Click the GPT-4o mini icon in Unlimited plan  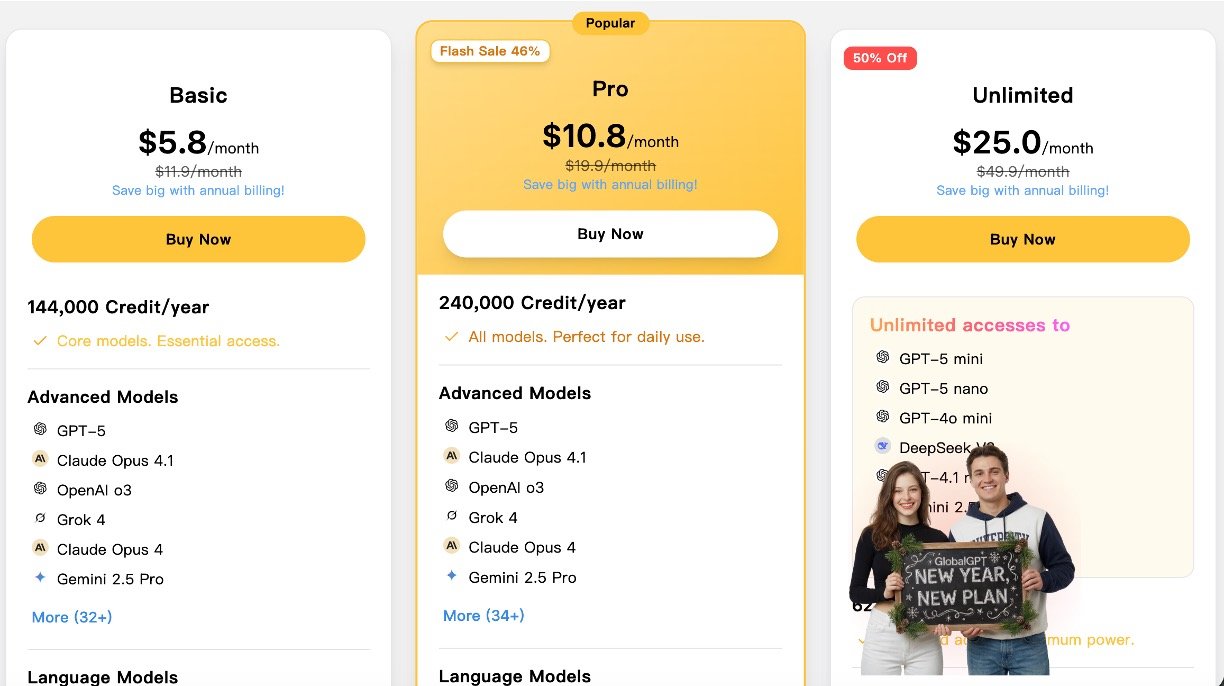pyautogui.click(x=883, y=416)
